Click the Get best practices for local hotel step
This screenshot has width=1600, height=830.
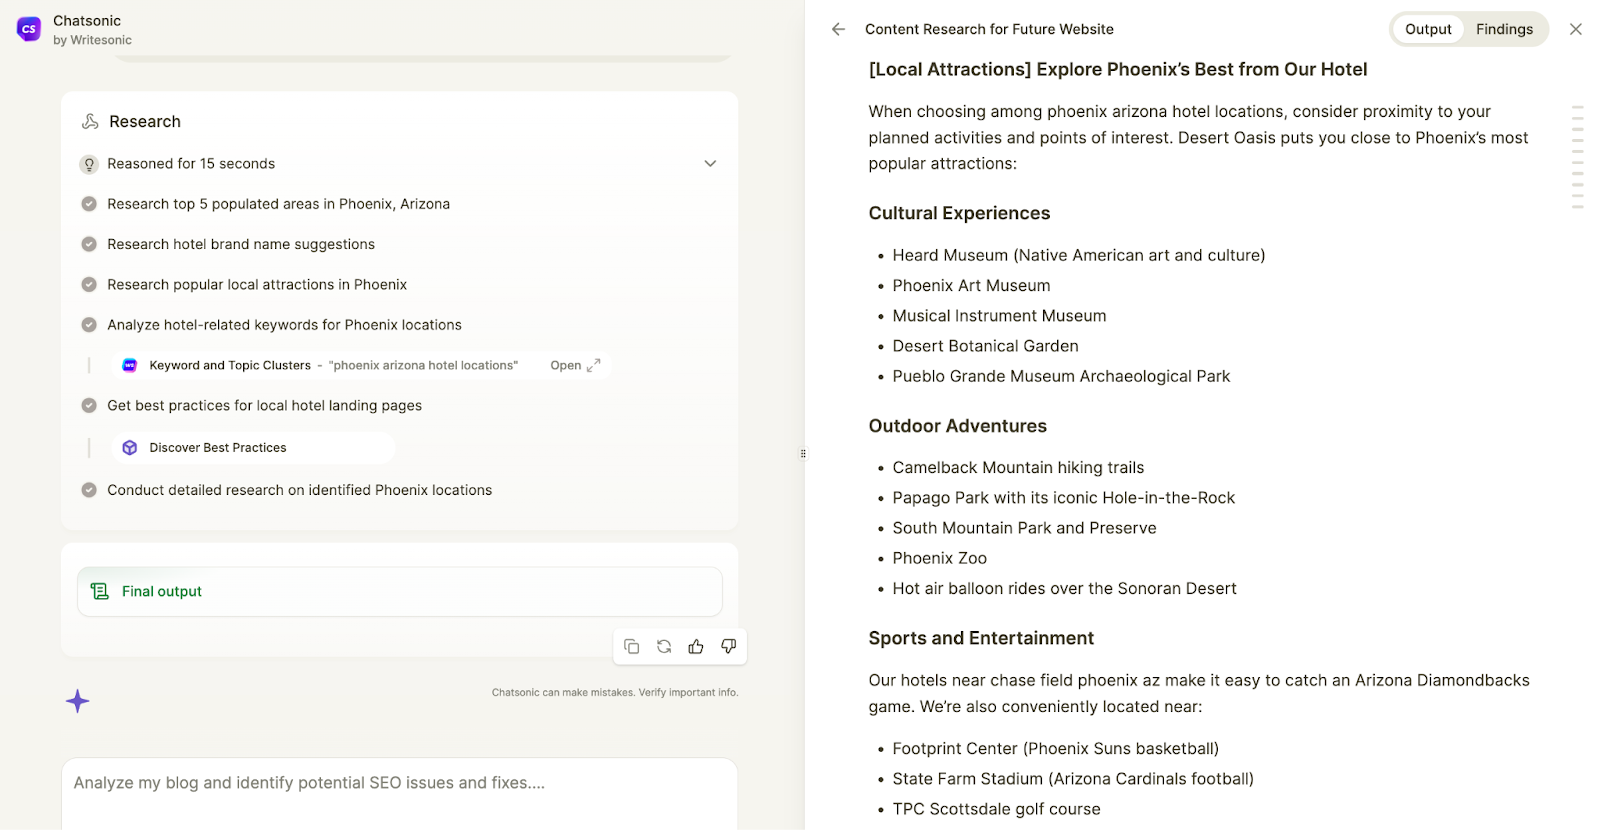pyautogui.click(x=264, y=406)
